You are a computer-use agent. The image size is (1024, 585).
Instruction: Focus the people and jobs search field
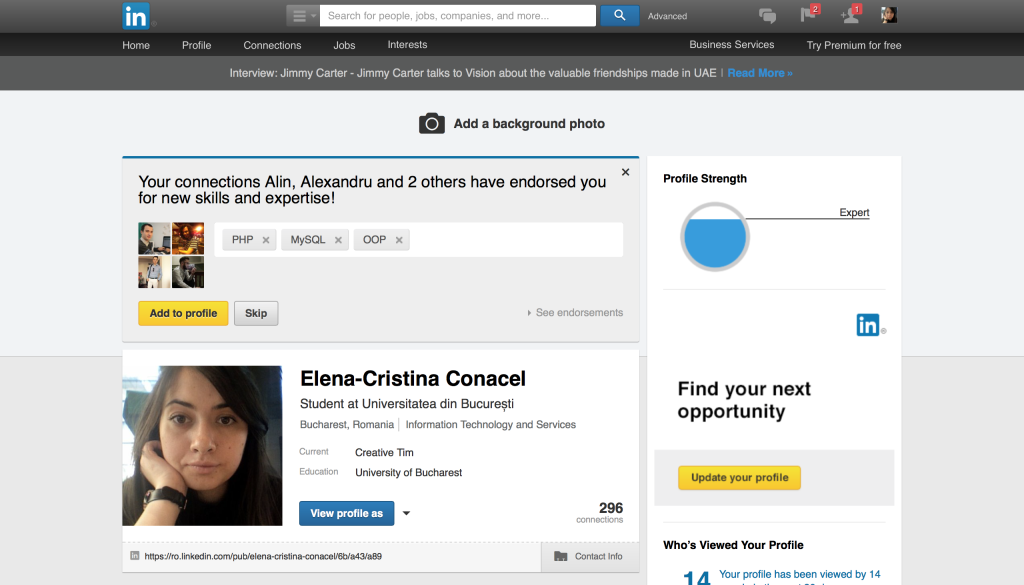click(x=457, y=16)
